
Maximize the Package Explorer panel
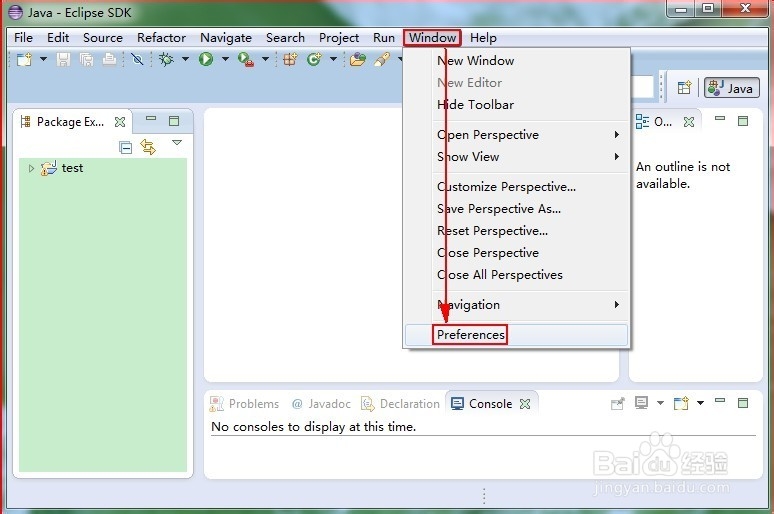click(x=174, y=121)
